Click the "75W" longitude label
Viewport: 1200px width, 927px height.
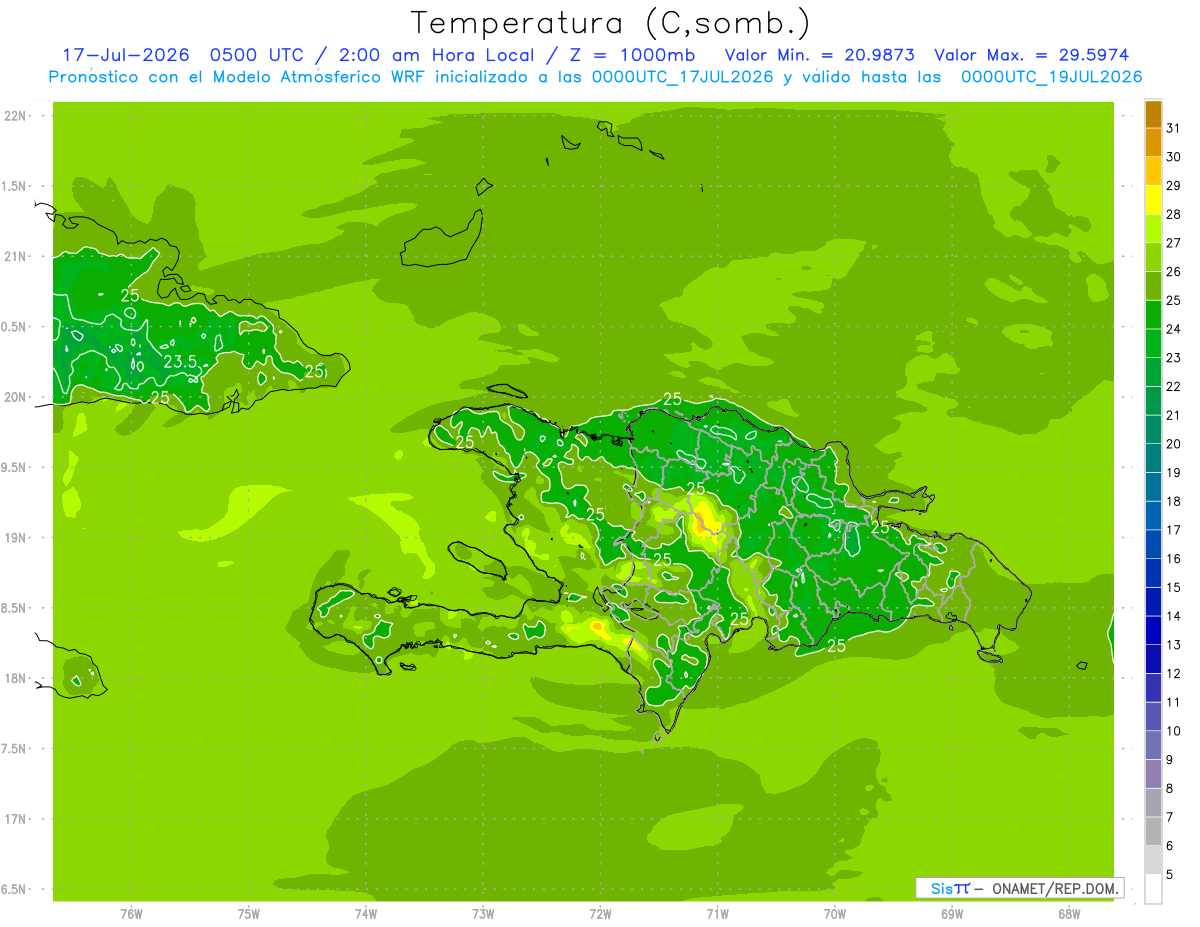click(x=249, y=914)
